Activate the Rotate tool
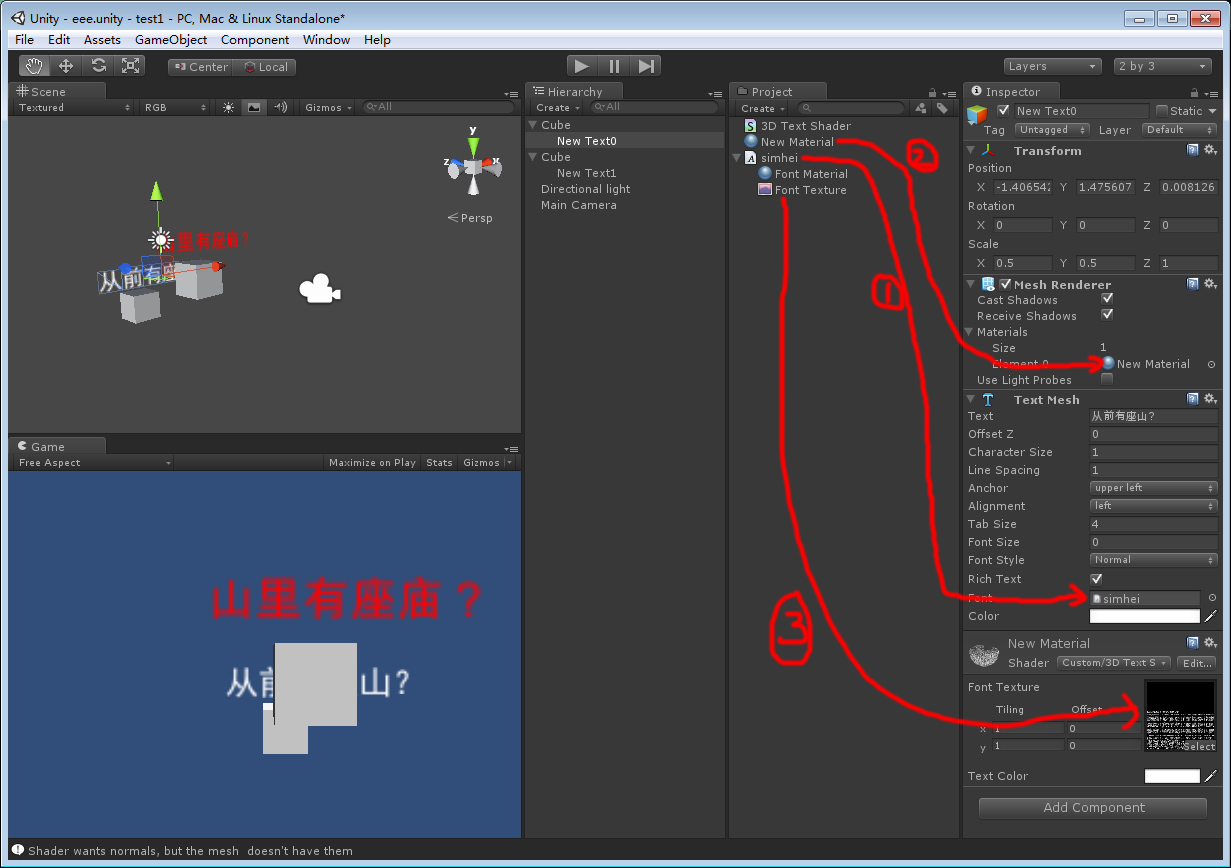This screenshot has width=1231, height=868. [98, 64]
